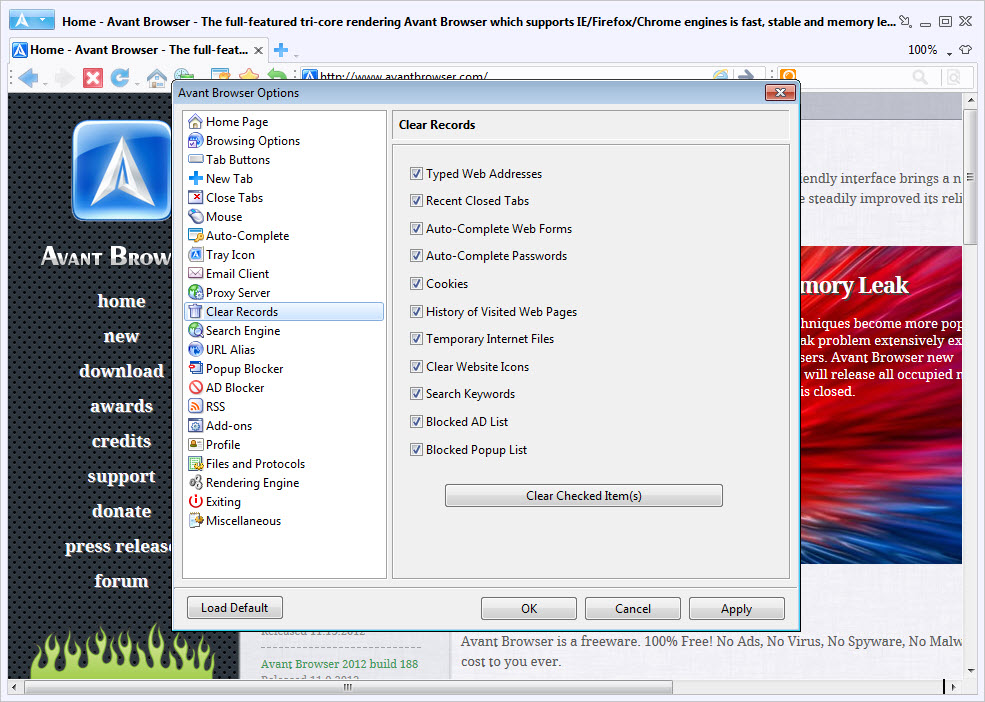The height and width of the screenshot is (702, 985).
Task: Go back with the blue back arrow
Action: click(28, 78)
